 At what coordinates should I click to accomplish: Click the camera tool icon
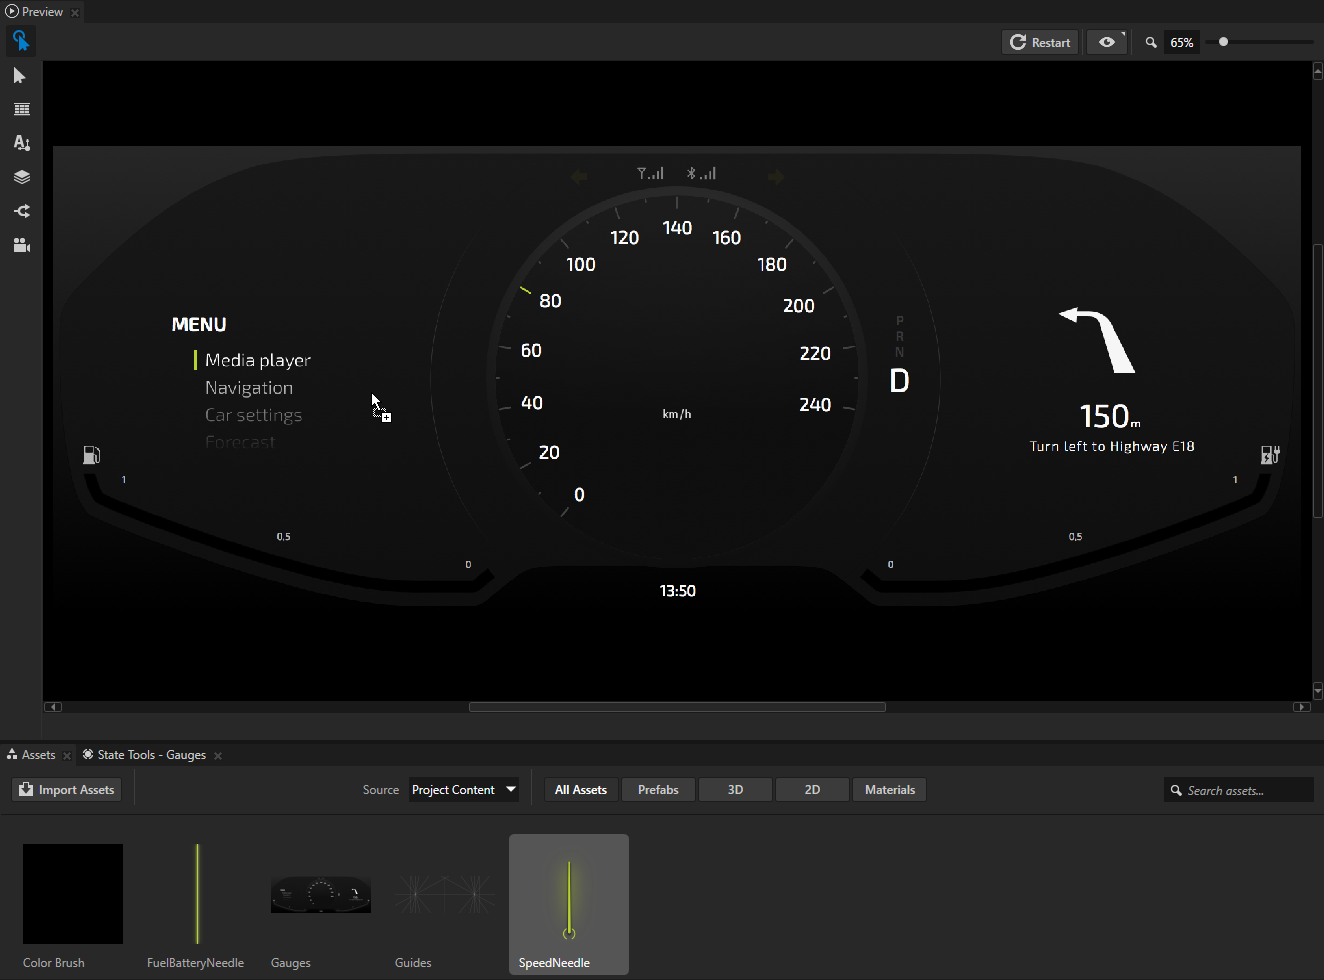tap(21, 245)
